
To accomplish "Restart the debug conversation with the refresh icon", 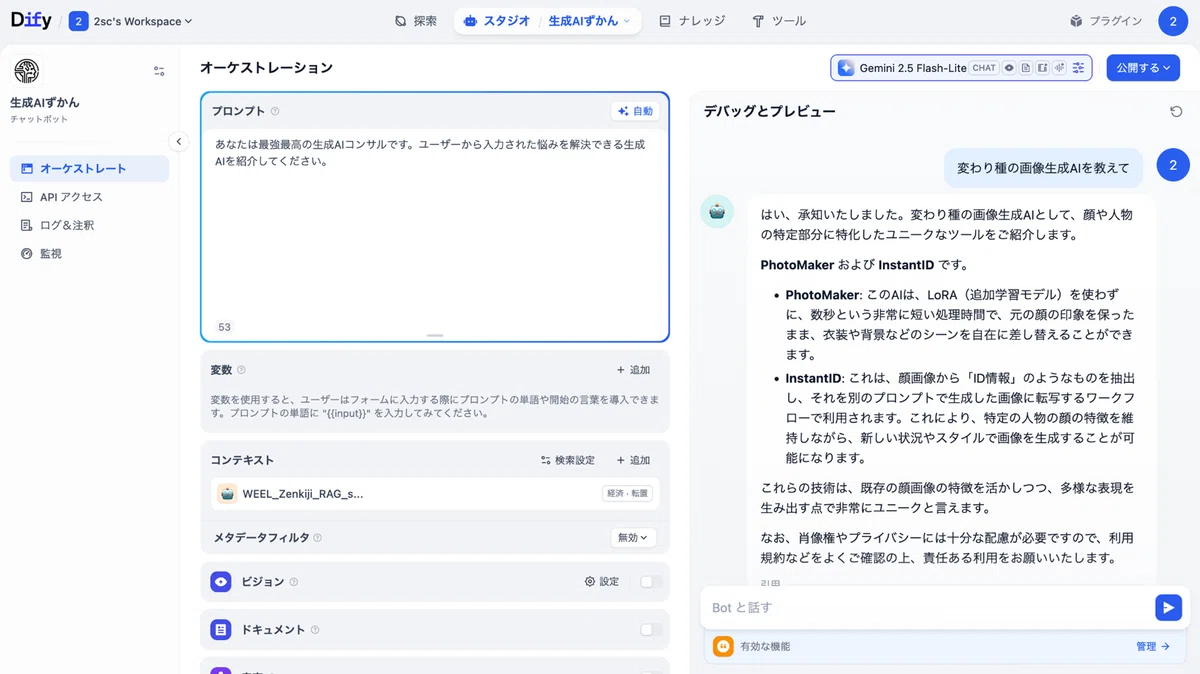I will coord(1176,111).
